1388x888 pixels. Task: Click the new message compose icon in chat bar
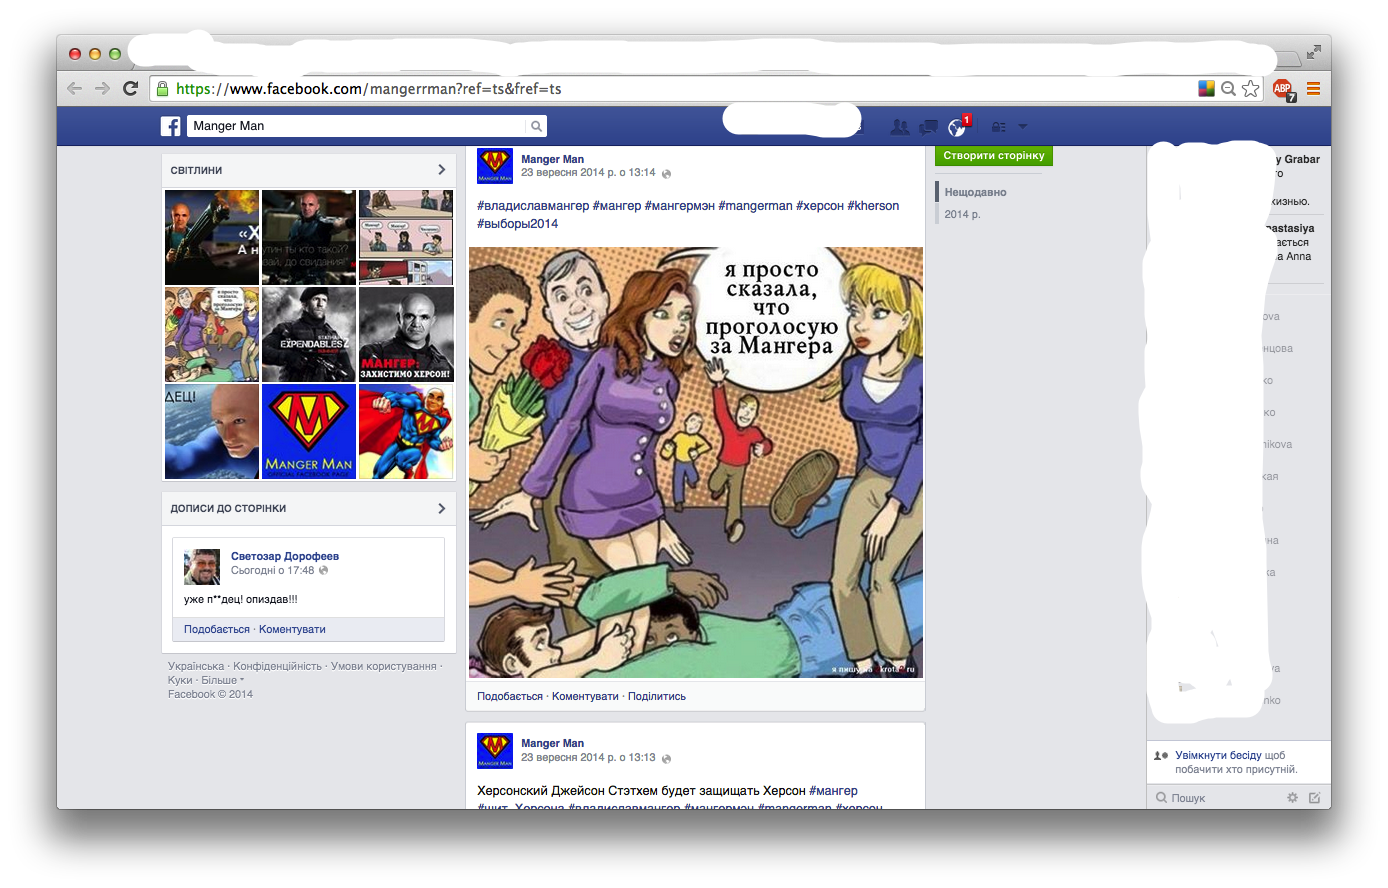pos(1314,797)
